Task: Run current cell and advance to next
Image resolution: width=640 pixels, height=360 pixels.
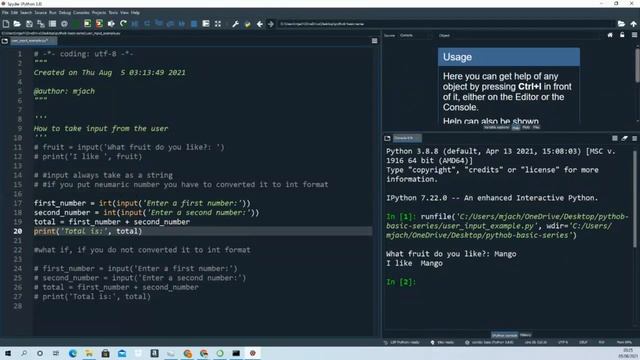Action: (99, 24)
